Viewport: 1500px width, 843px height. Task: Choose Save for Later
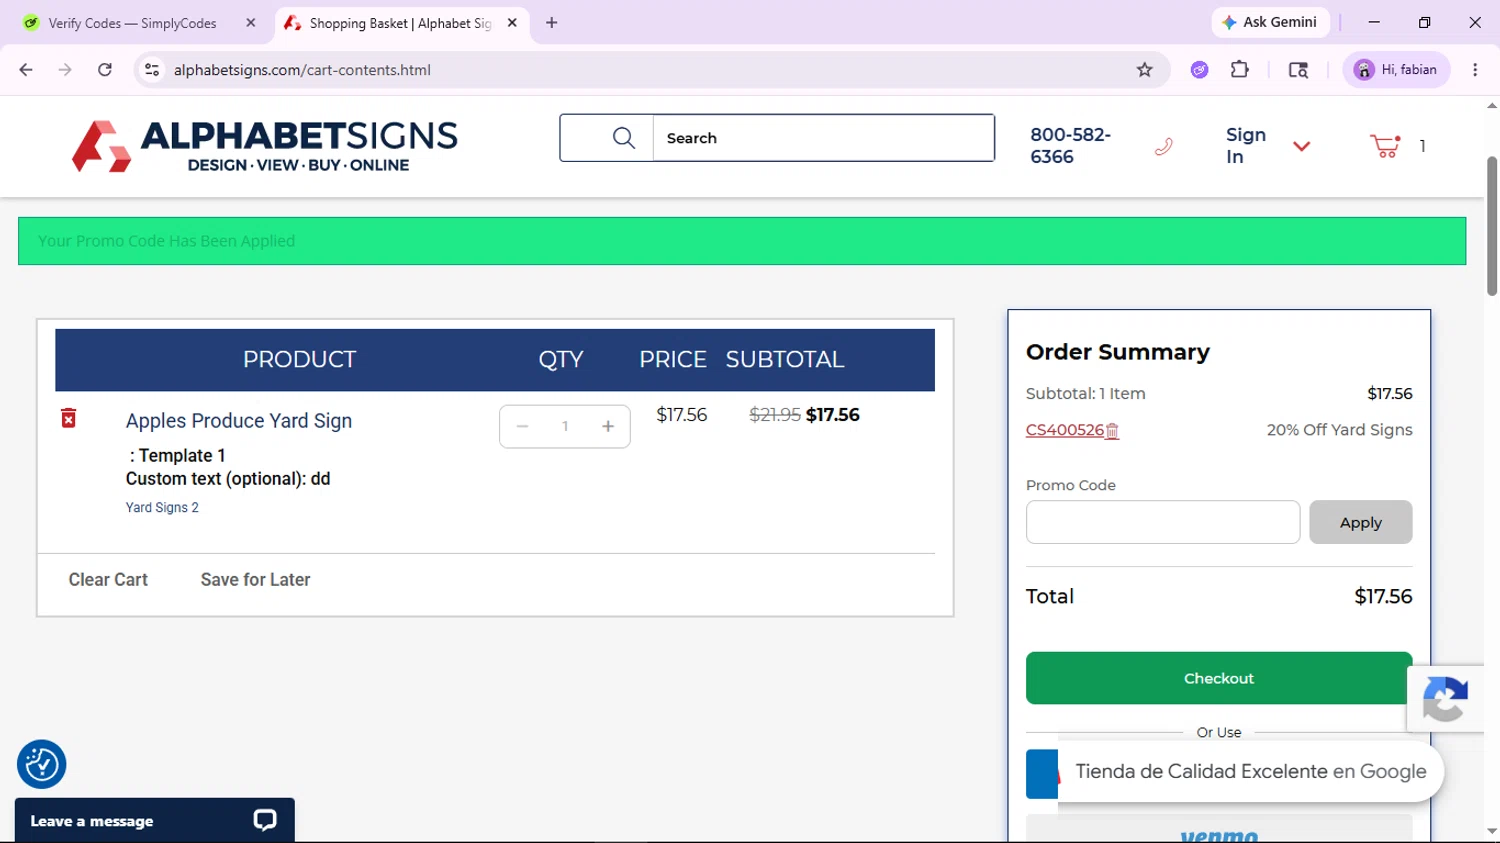click(x=255, y=580)
